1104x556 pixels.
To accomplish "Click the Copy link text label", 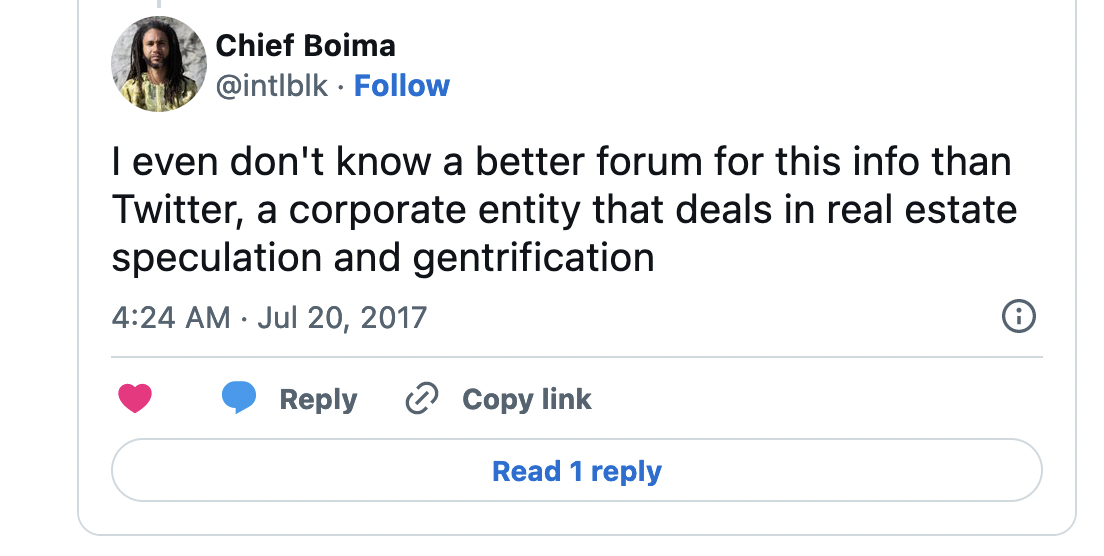I will (527, 399).
